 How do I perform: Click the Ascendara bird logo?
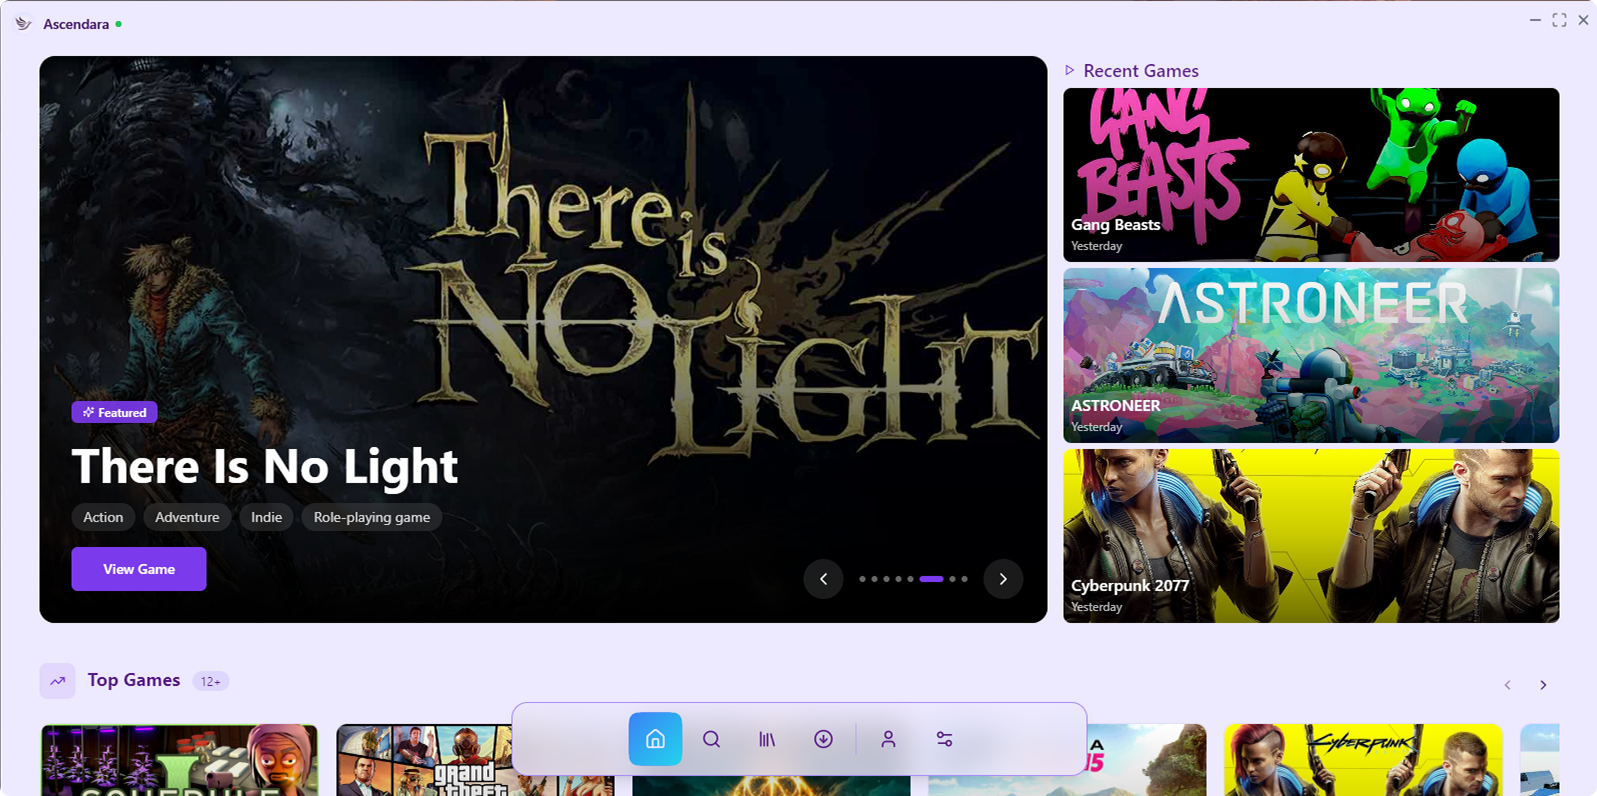(x=23, y=23)
